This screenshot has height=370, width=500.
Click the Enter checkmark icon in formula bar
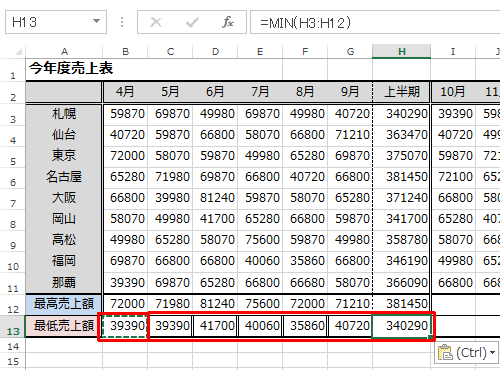pyautogui.click(x=192, y=22)
